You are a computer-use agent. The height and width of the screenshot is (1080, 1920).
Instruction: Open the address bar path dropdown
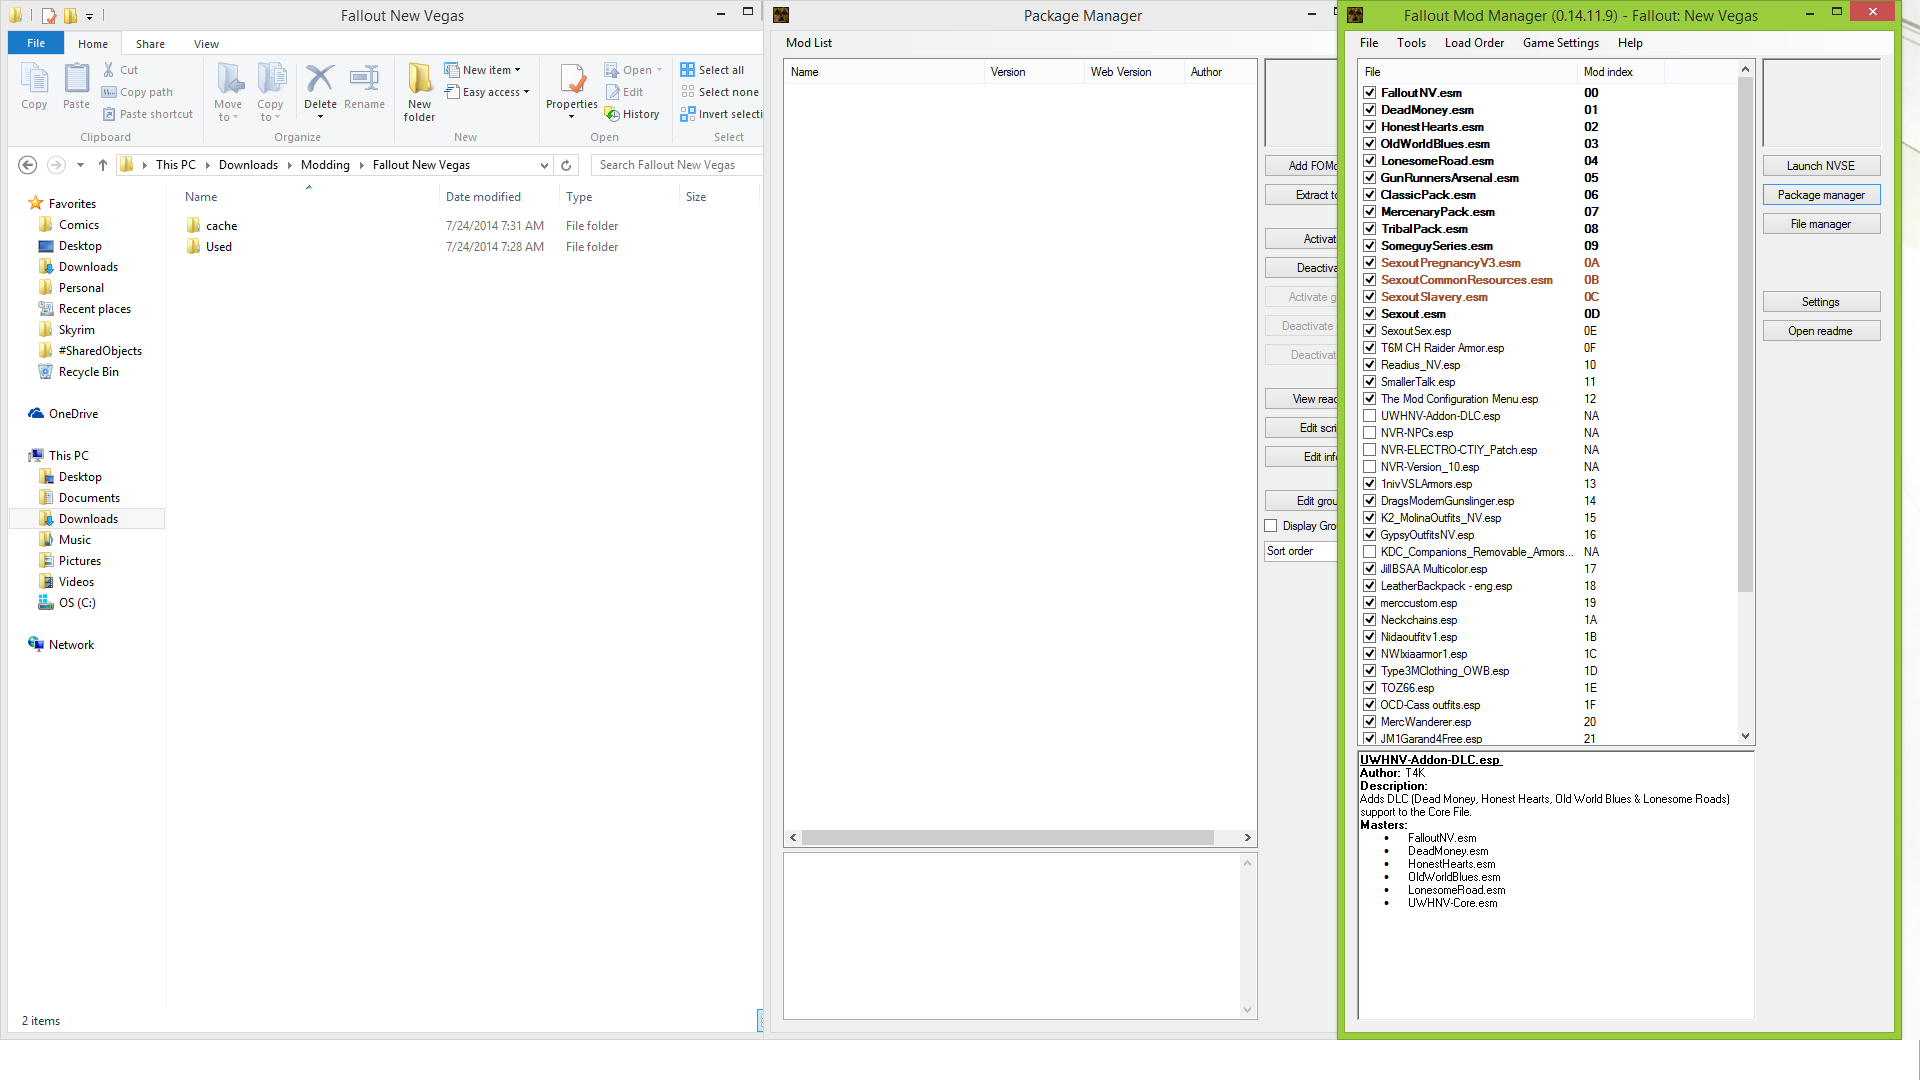pos(544,165)
